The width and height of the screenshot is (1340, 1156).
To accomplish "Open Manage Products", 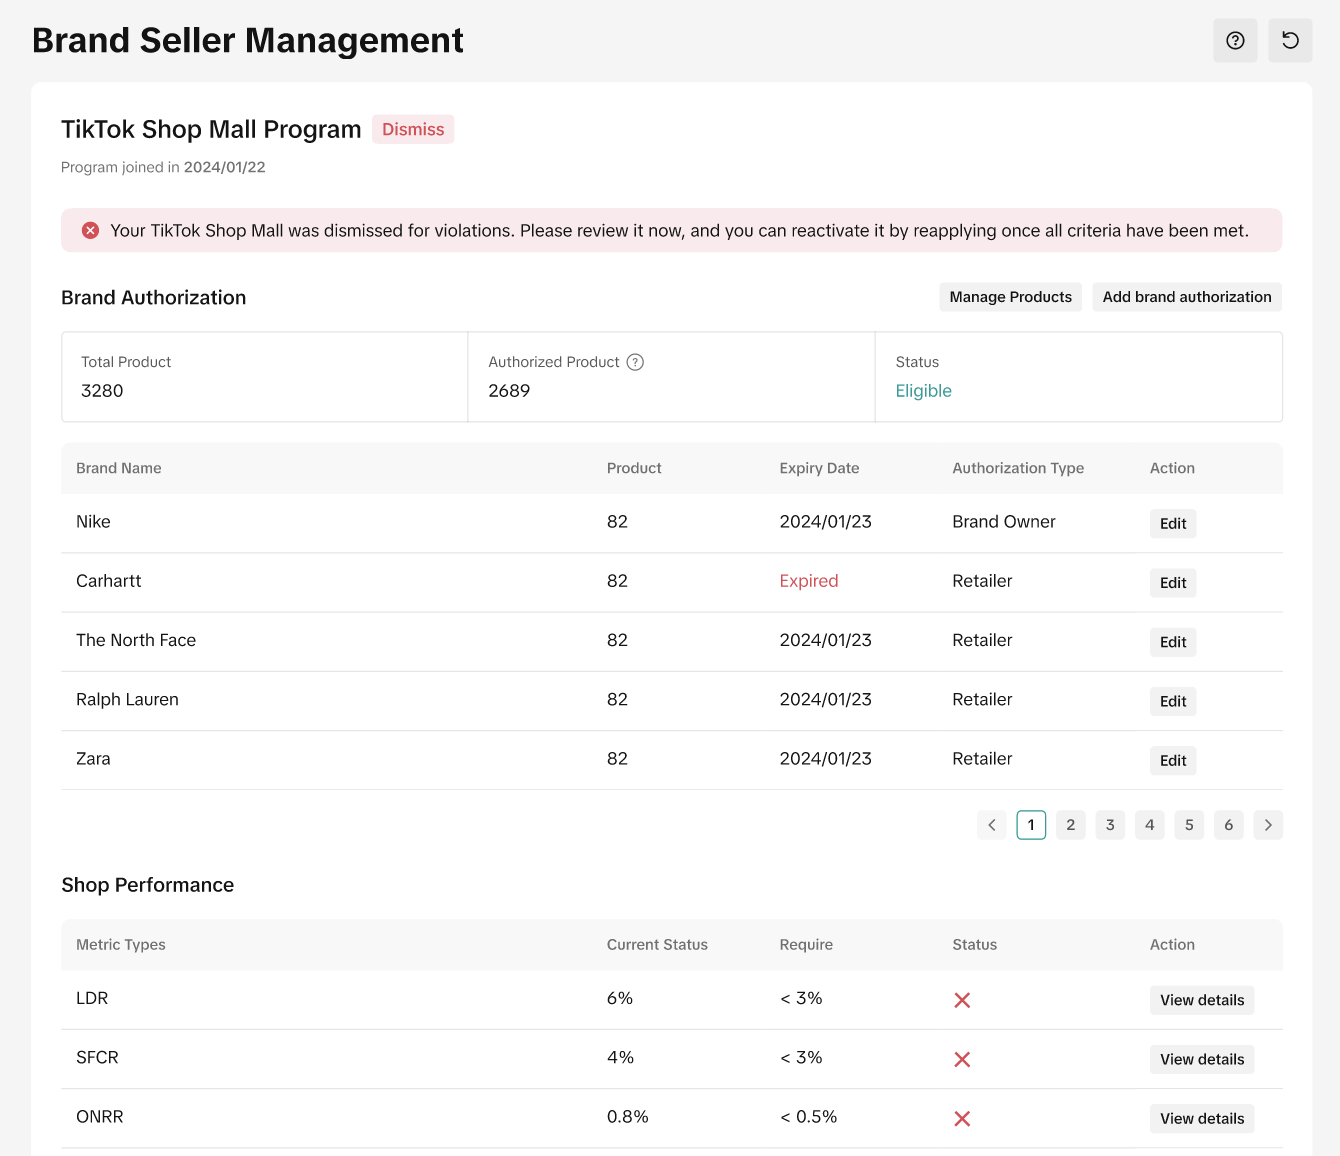I will [1010, 297].
